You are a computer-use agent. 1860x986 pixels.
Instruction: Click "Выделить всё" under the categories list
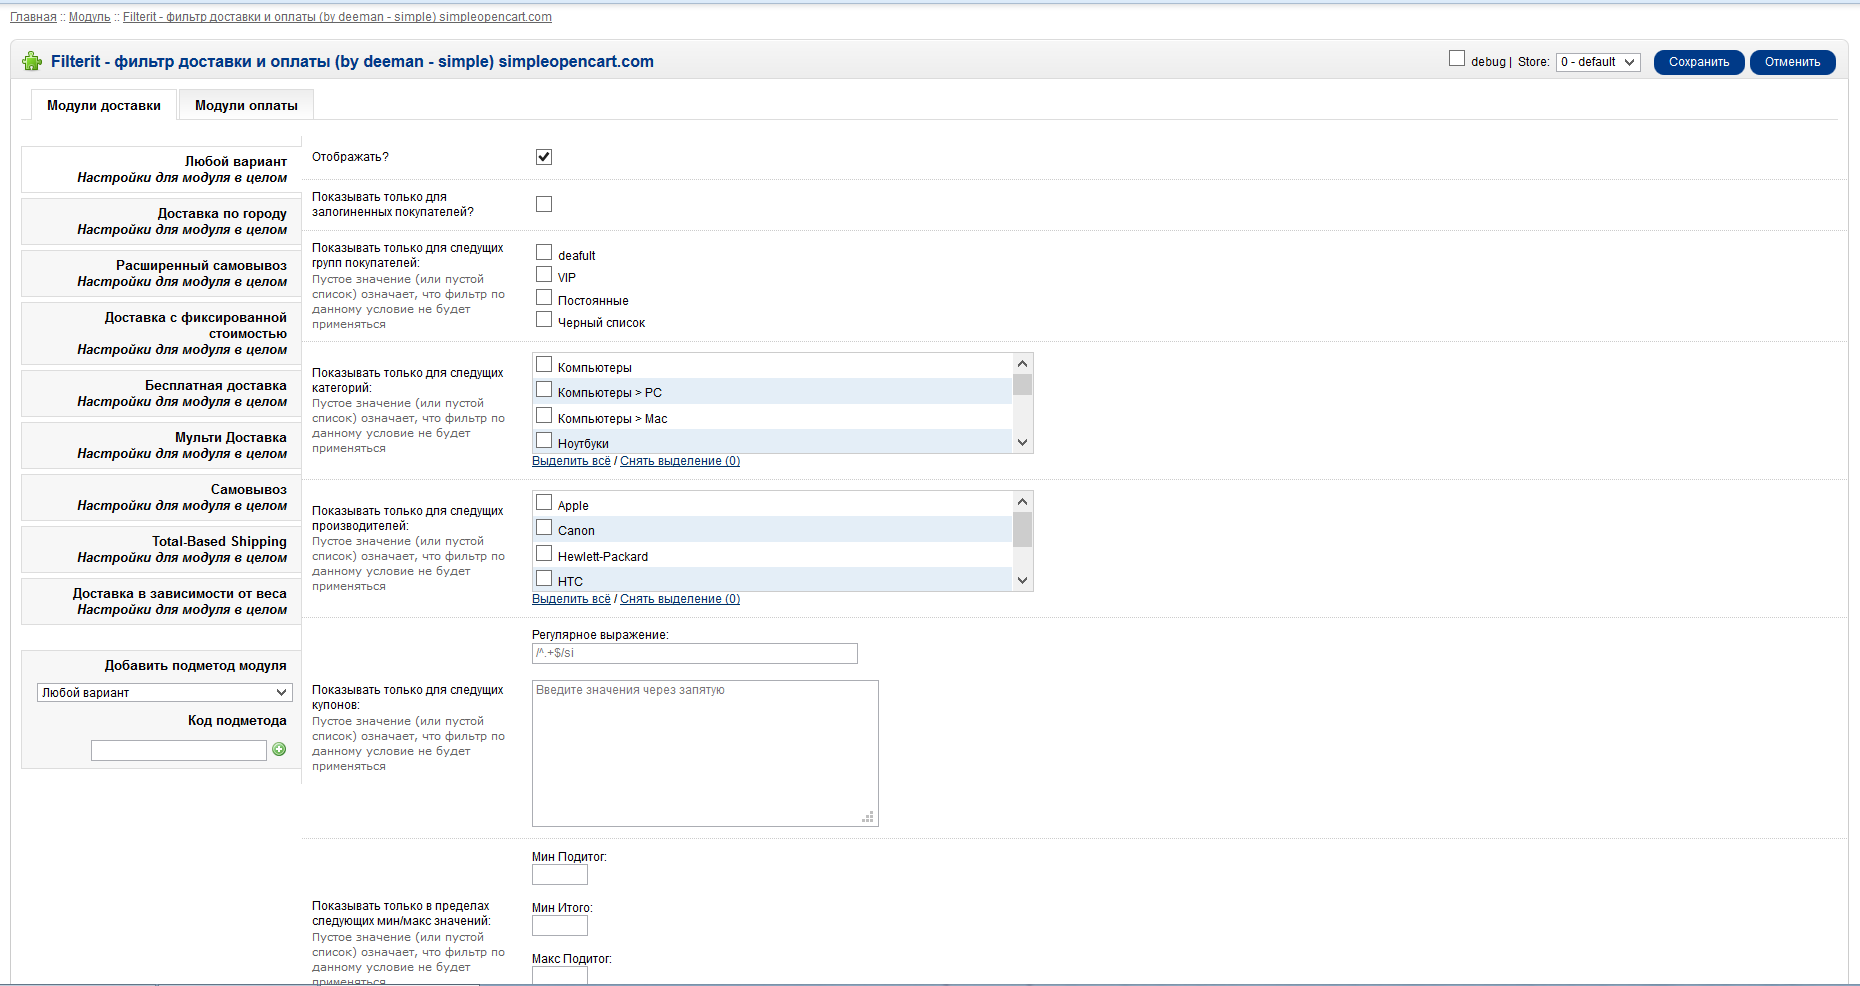571,460
